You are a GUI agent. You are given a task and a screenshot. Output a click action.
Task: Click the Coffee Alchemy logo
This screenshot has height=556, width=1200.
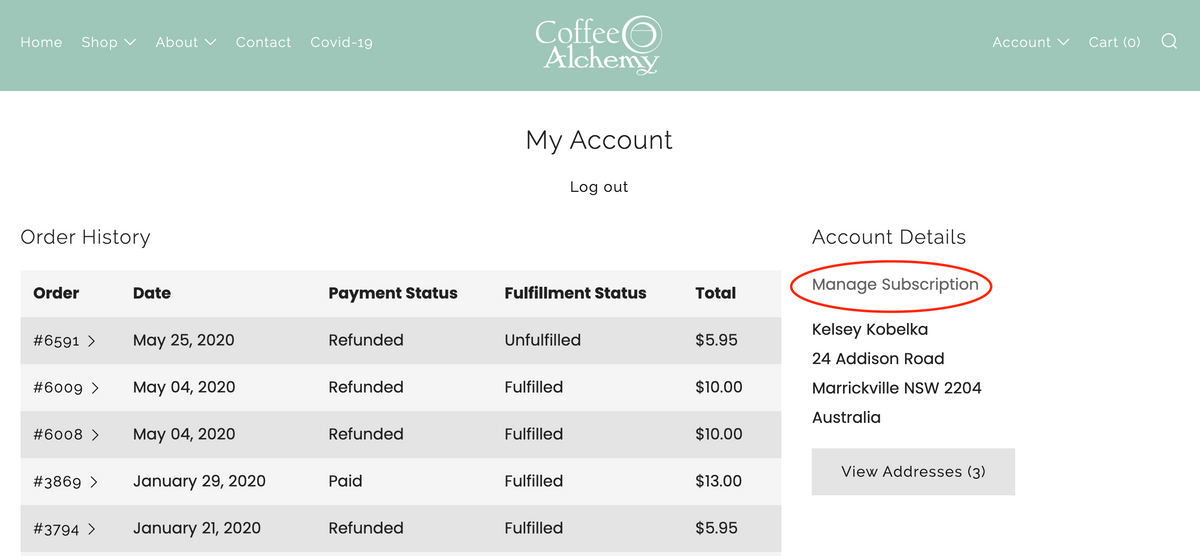click(599, 45)
